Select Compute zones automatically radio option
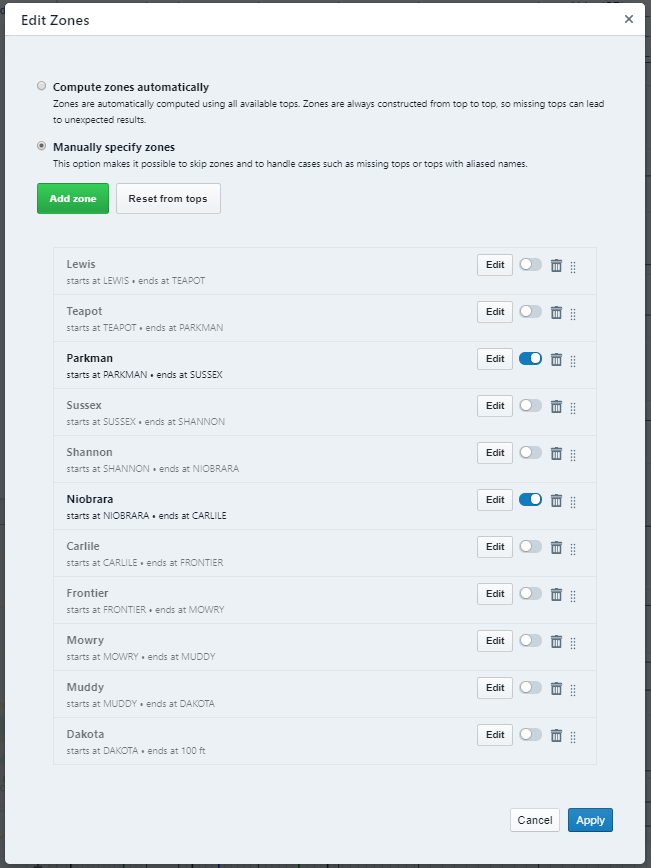Viewport: 651px width, 868px height. [42, 86]
